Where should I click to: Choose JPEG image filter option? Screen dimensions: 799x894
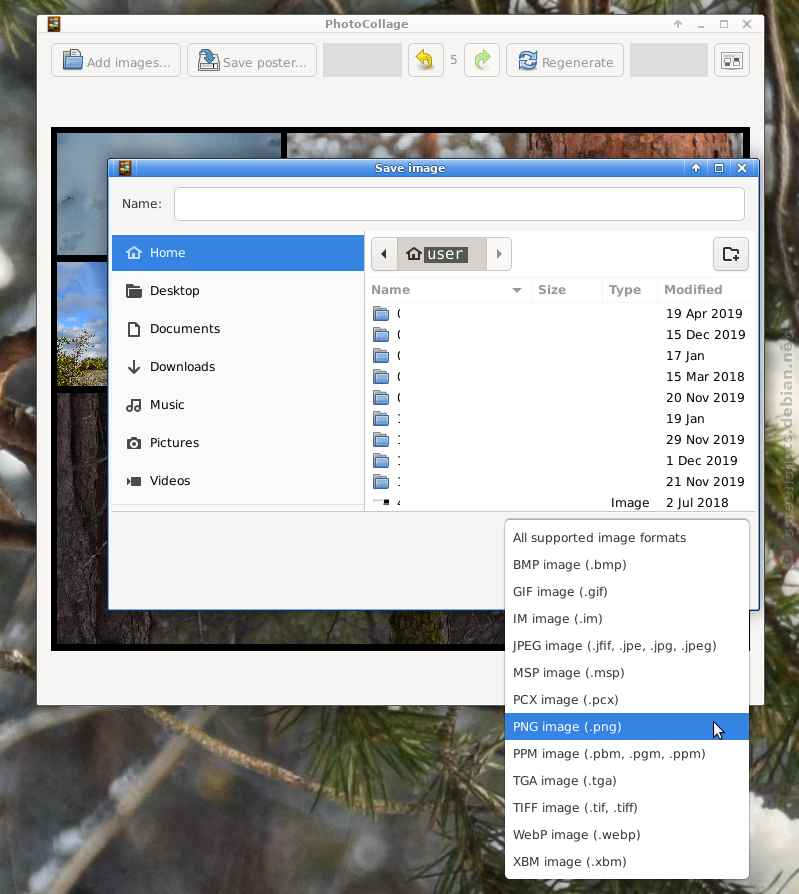(627, 646)
